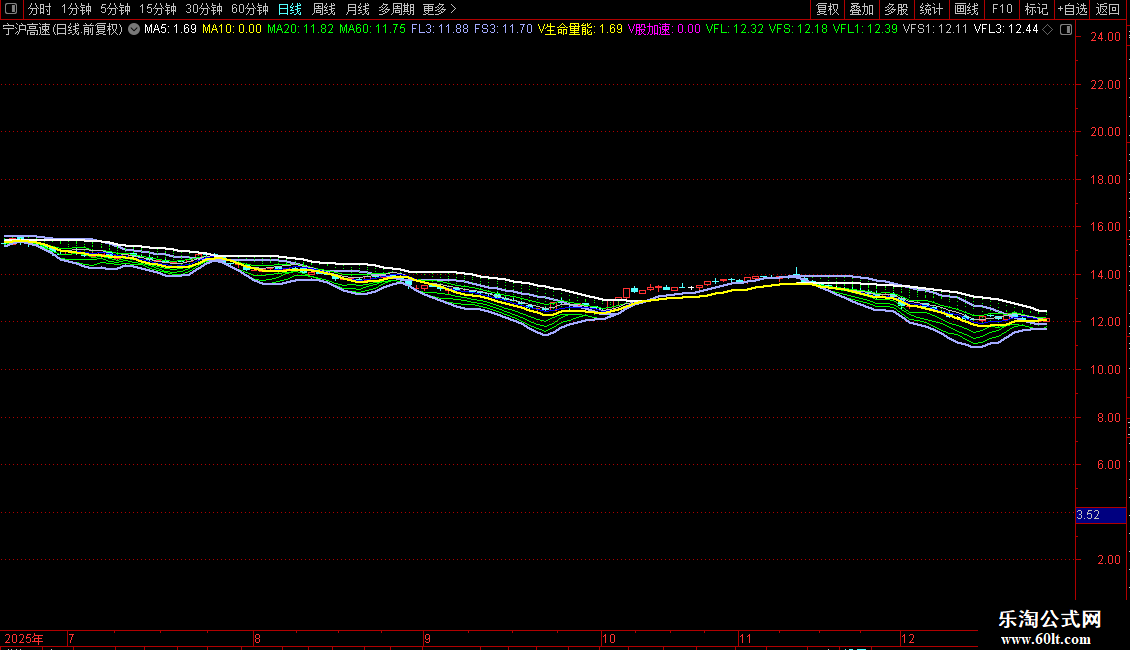Expand the indicator dropdown beside 宁沪高速 title
1130x650 pixels.
[134, 29]
